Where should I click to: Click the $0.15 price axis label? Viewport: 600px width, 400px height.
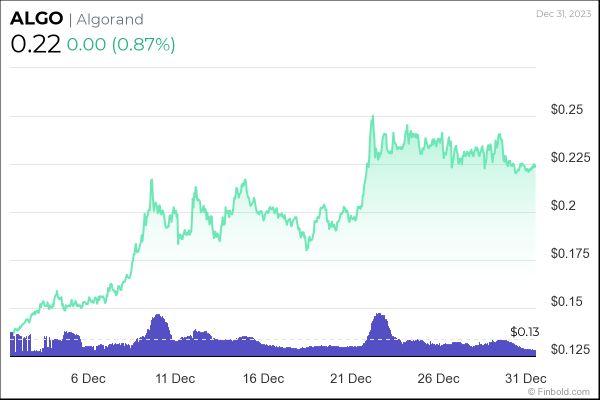point(567,302)
